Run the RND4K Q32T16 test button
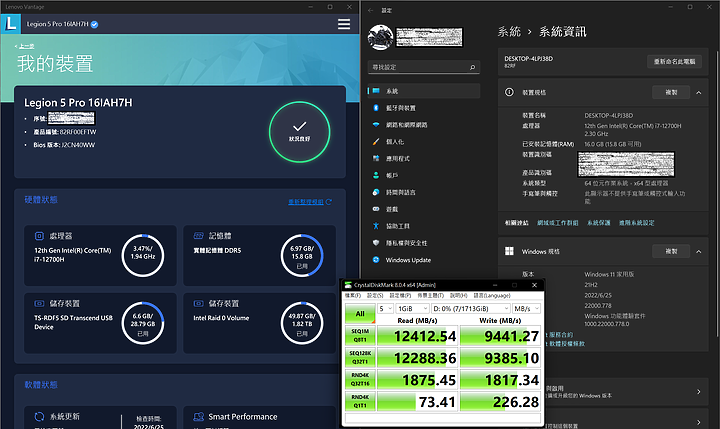This screenshot has width=720, height=429. tap(360, 379)
